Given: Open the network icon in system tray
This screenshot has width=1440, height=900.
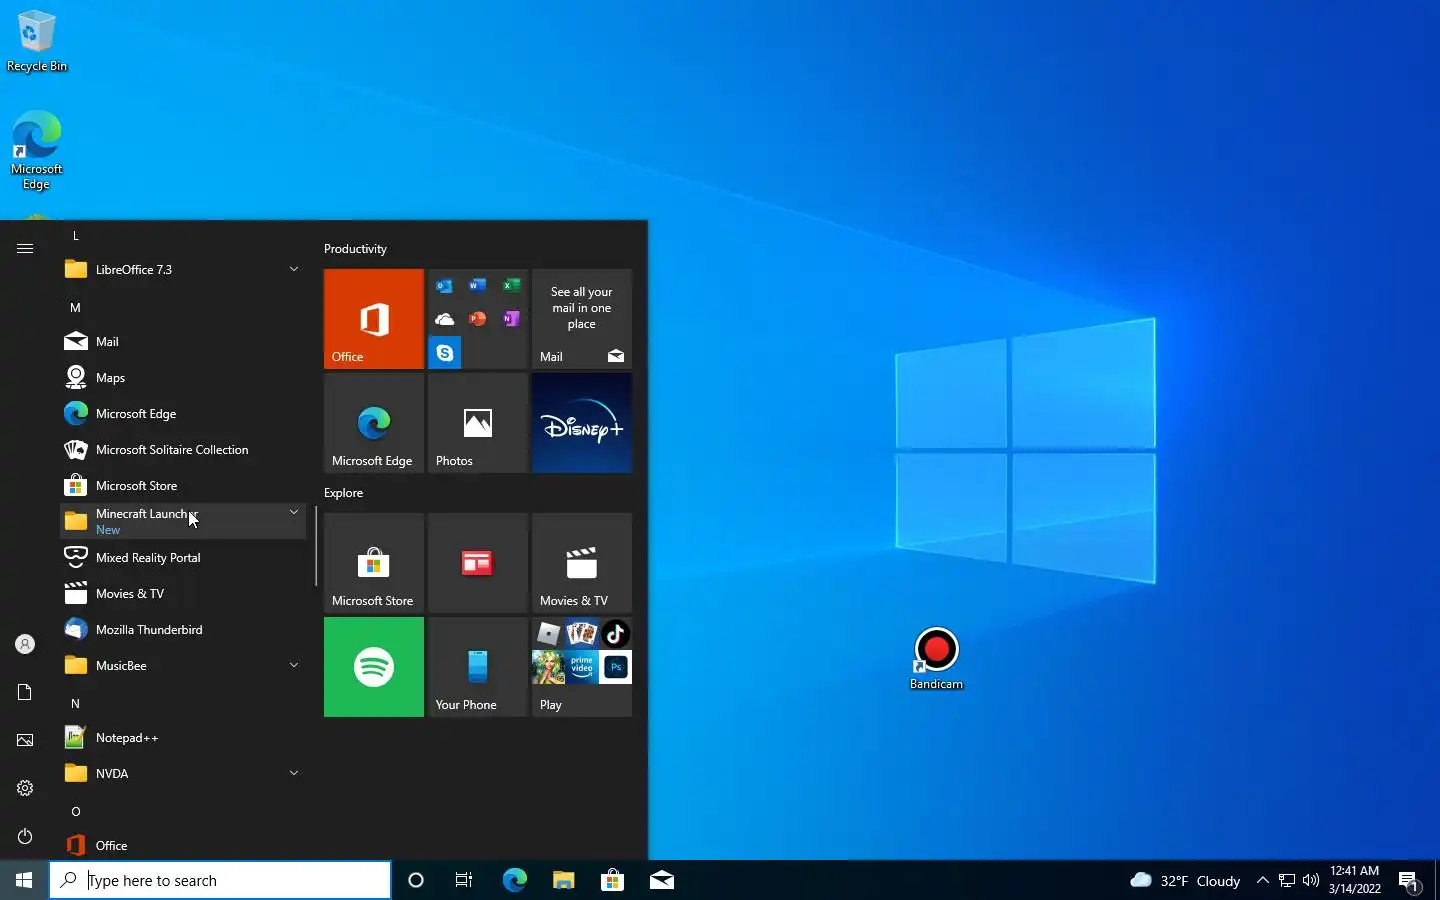Looking at the screenshot, I should [1287, 880].
